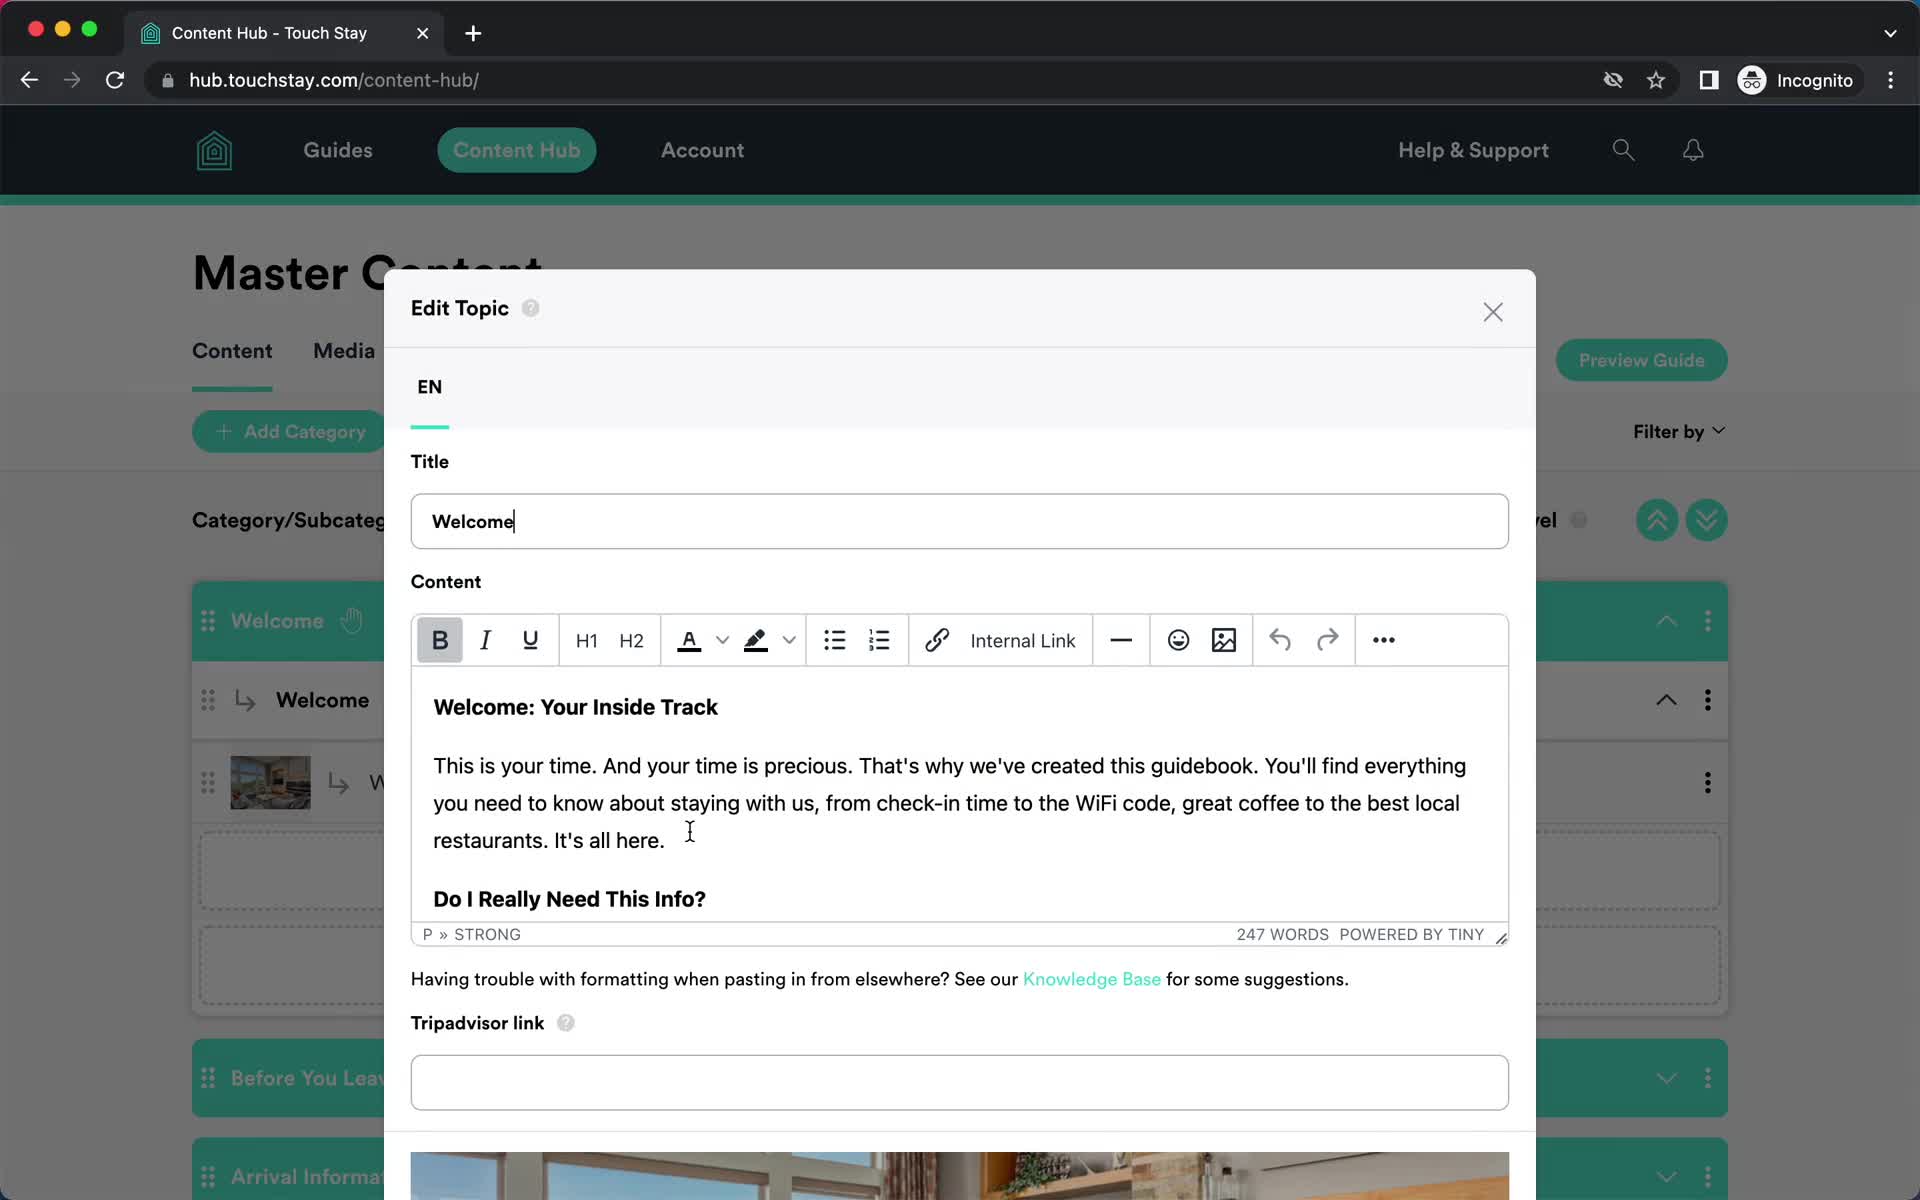Enable ordered list formatting
1920x1200 pixels.
pos(879,639)
